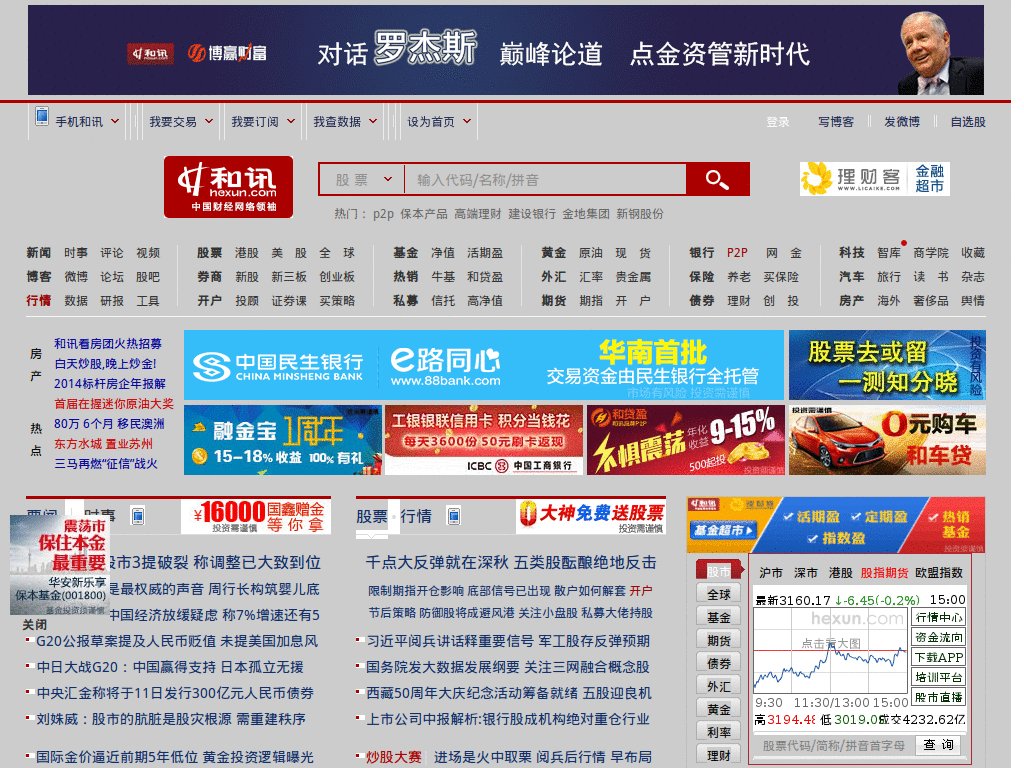Open 房产 in the navigation grid
Screen dimensions: 1024x768
(852, 301)
